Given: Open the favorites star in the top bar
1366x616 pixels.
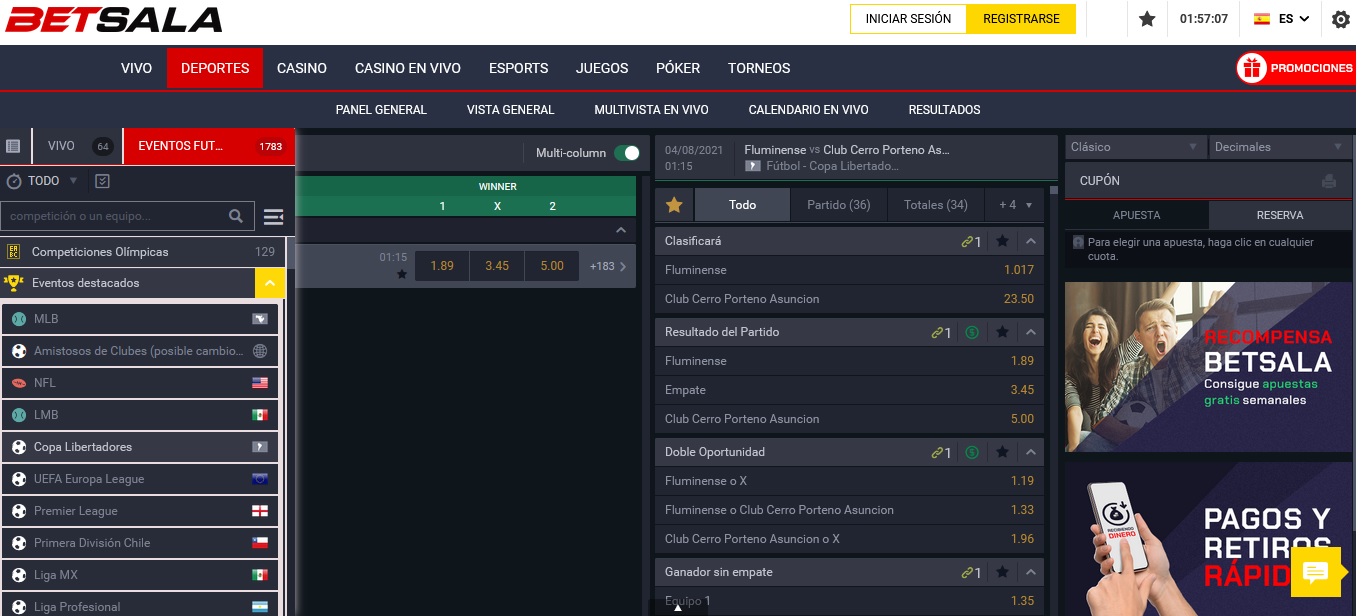Looking at the screenshot, I should (x=1147, y=19).
